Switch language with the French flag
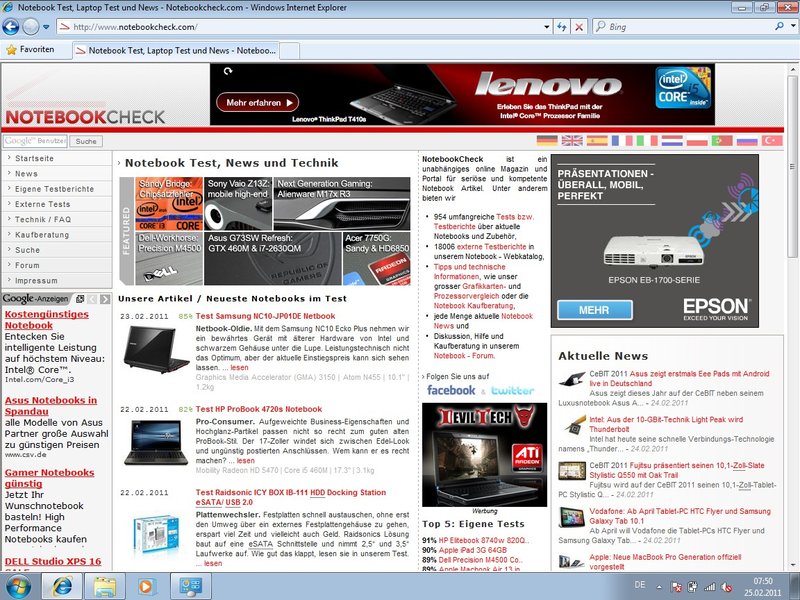The width and height of the screenshot is (800, 600). [622, 140]
